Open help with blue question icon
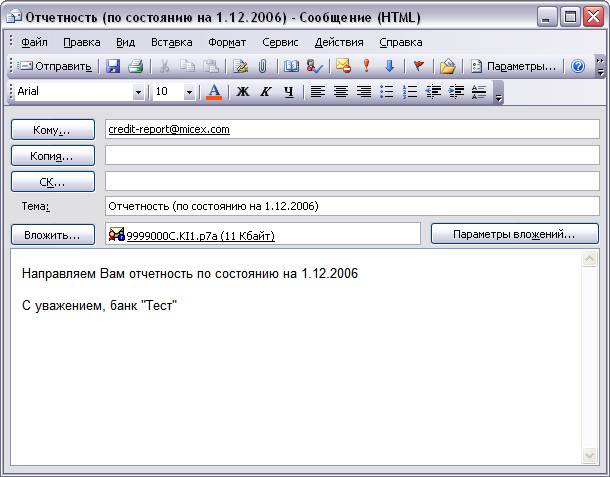Viewport: 610px width, 477px height. tap(578, 66)
